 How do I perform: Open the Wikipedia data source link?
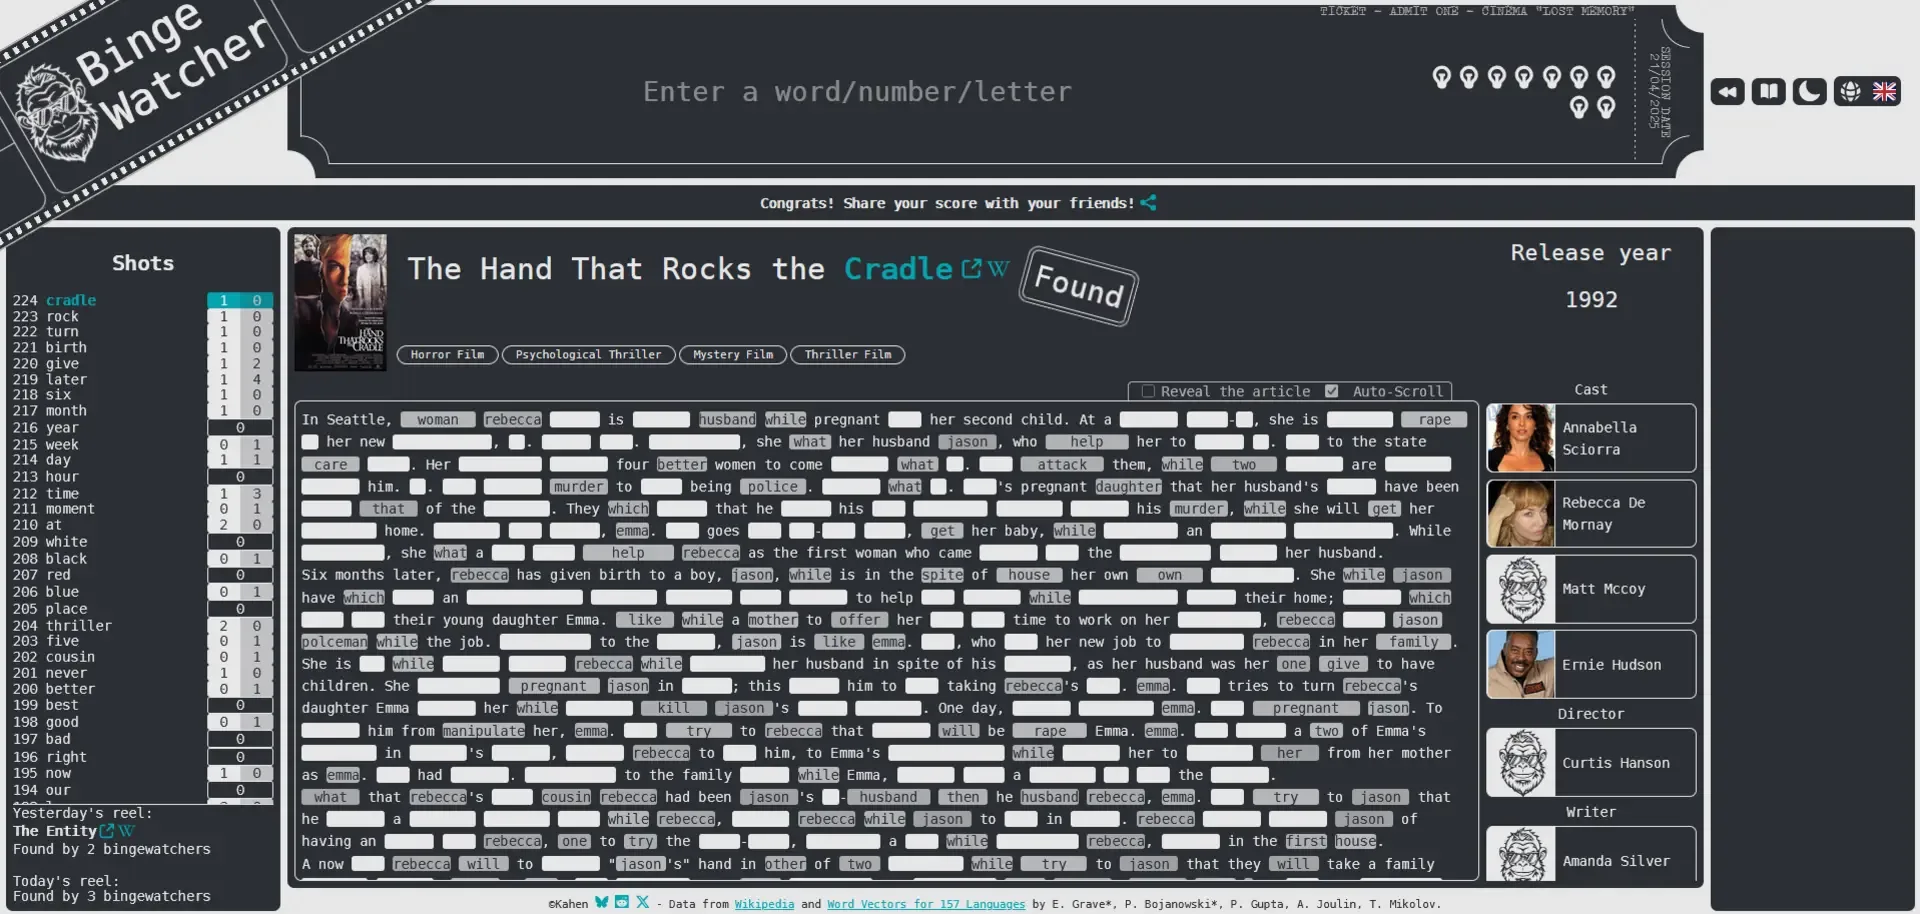coord(764,904)
